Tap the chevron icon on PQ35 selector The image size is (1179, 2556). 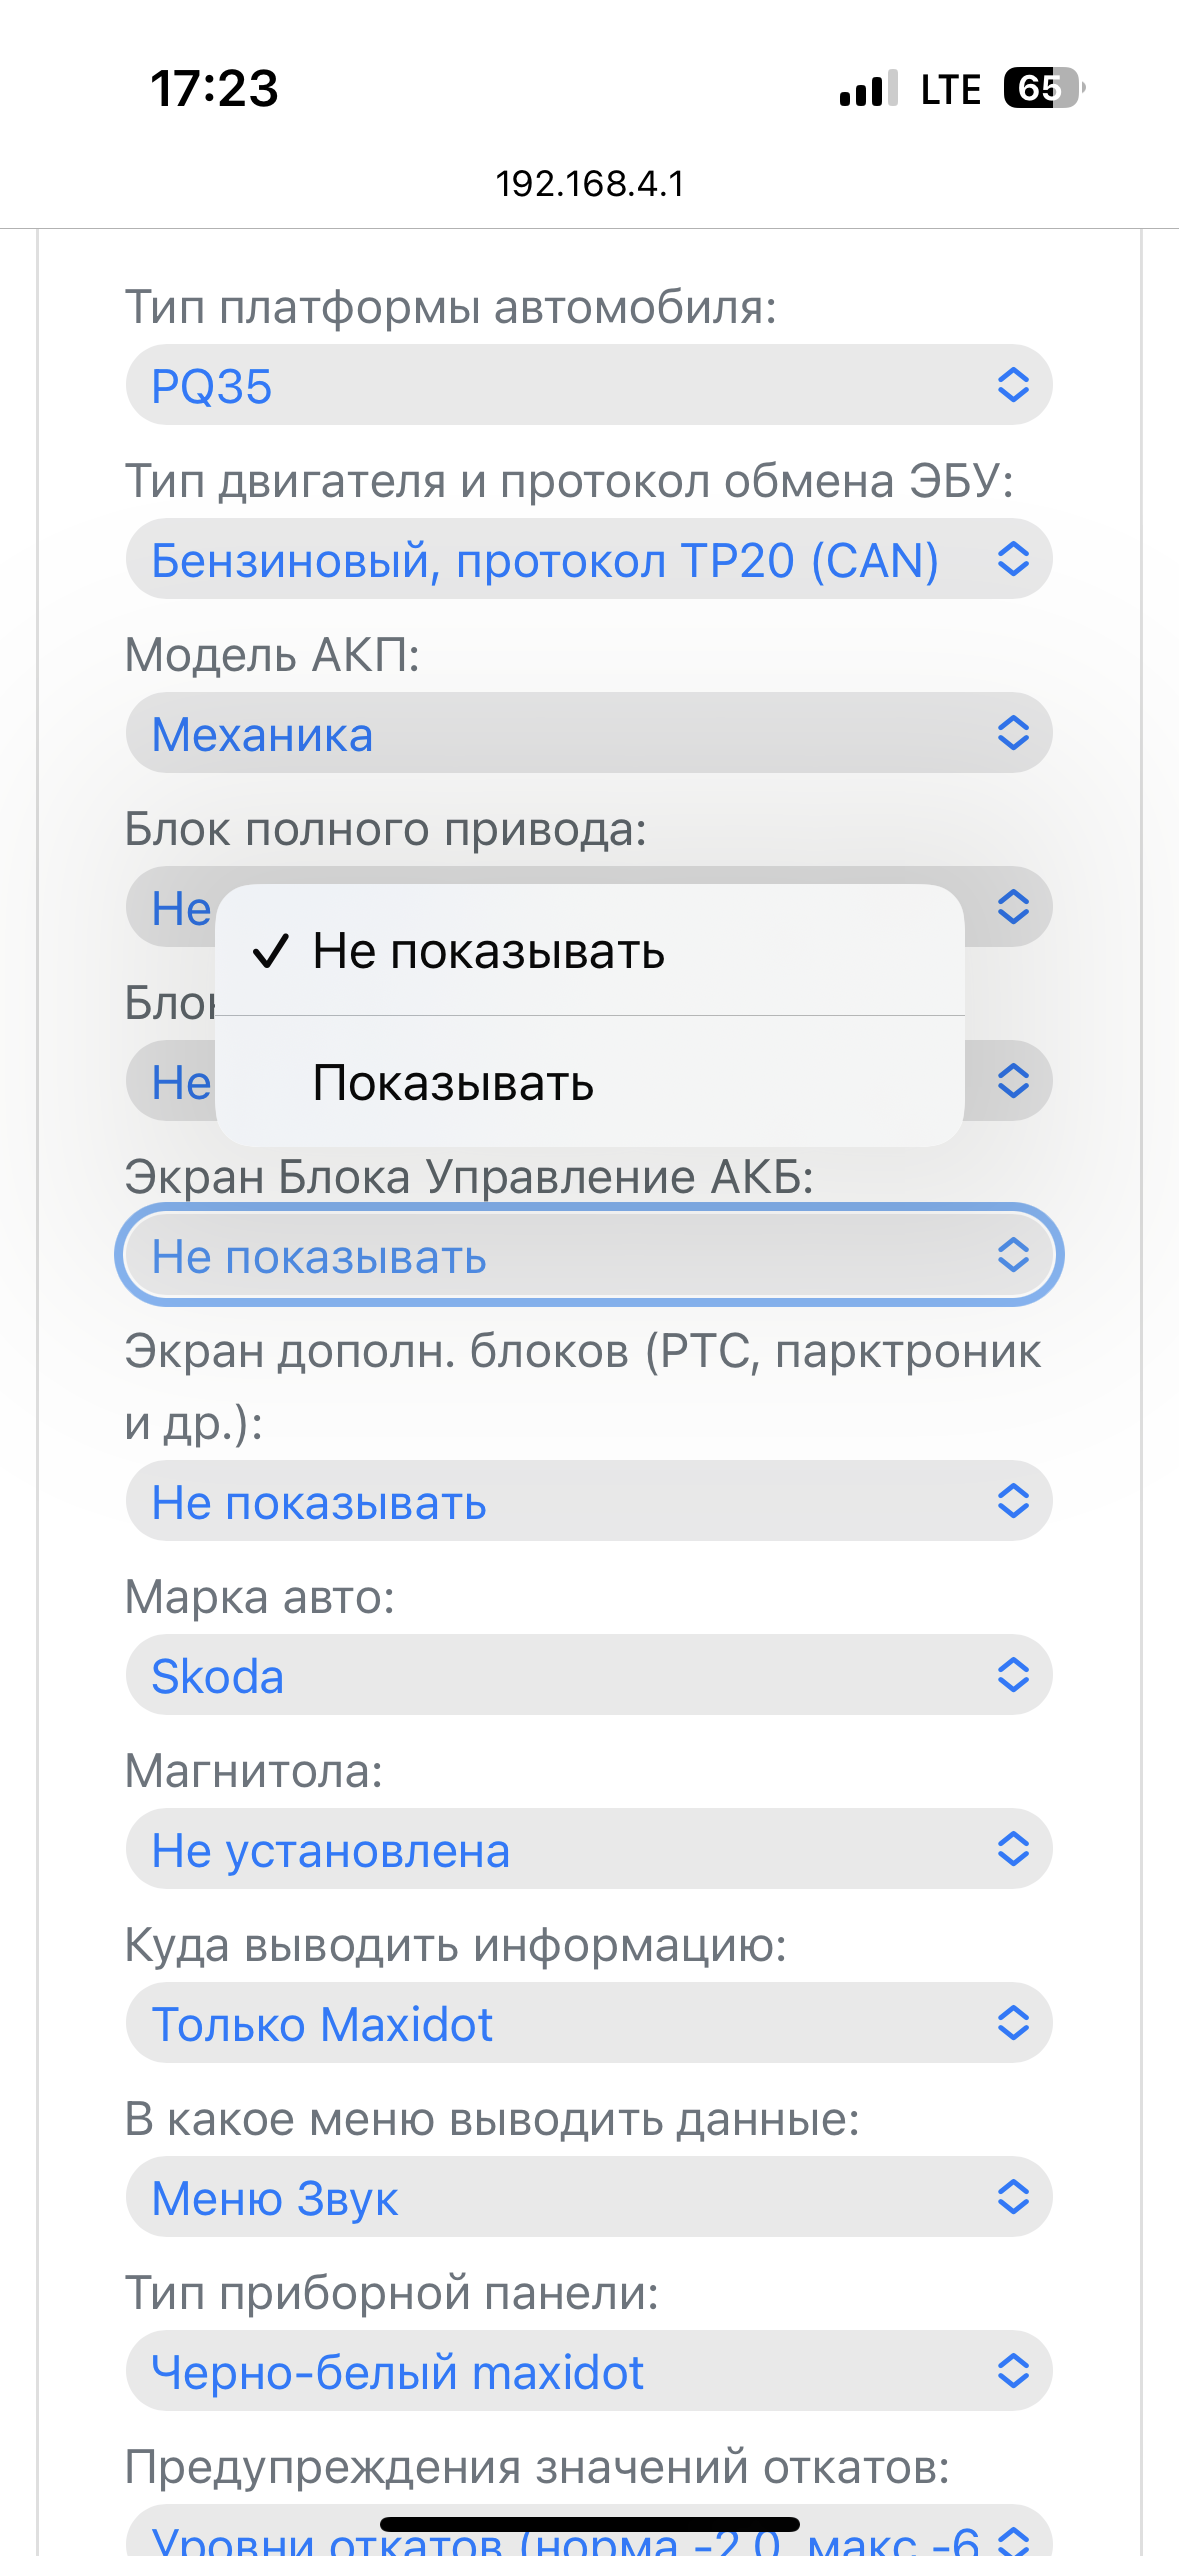(1013, 385)
